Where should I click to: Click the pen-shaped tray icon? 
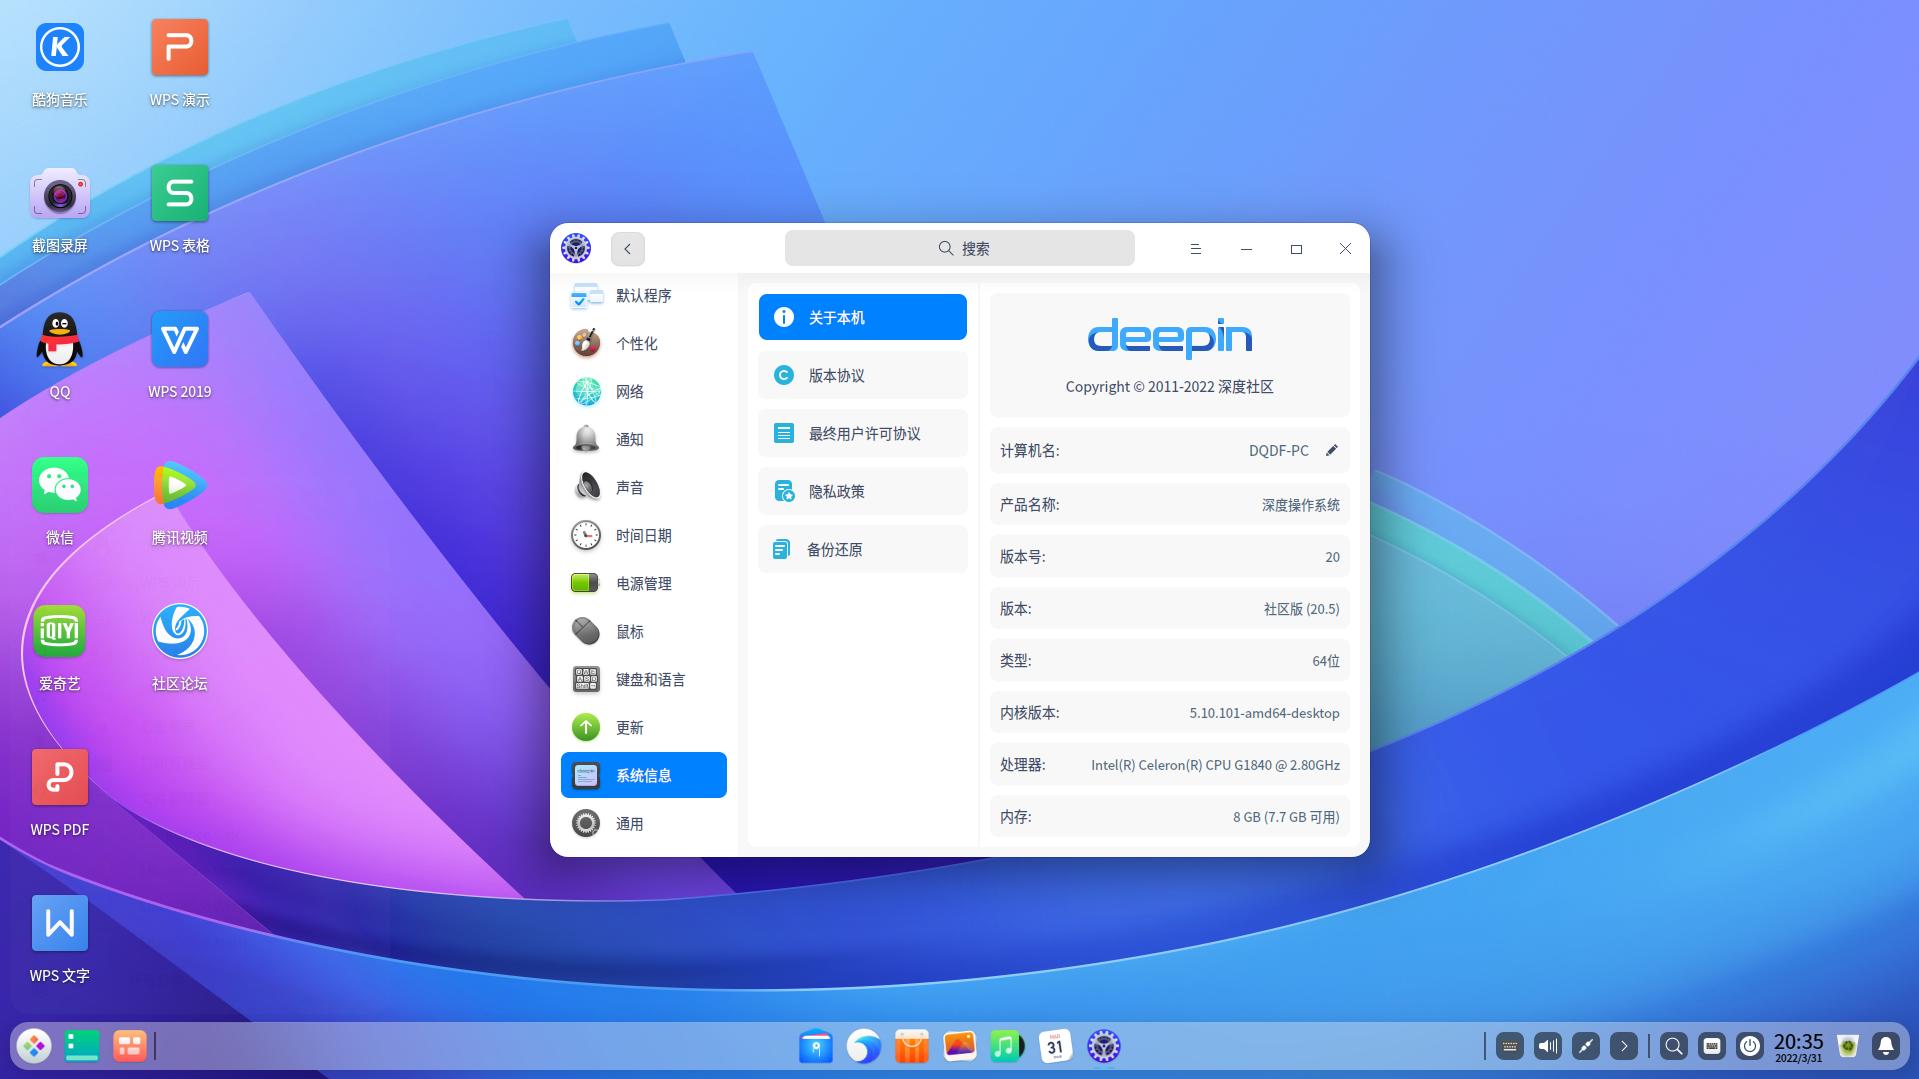(1586, 1046)
